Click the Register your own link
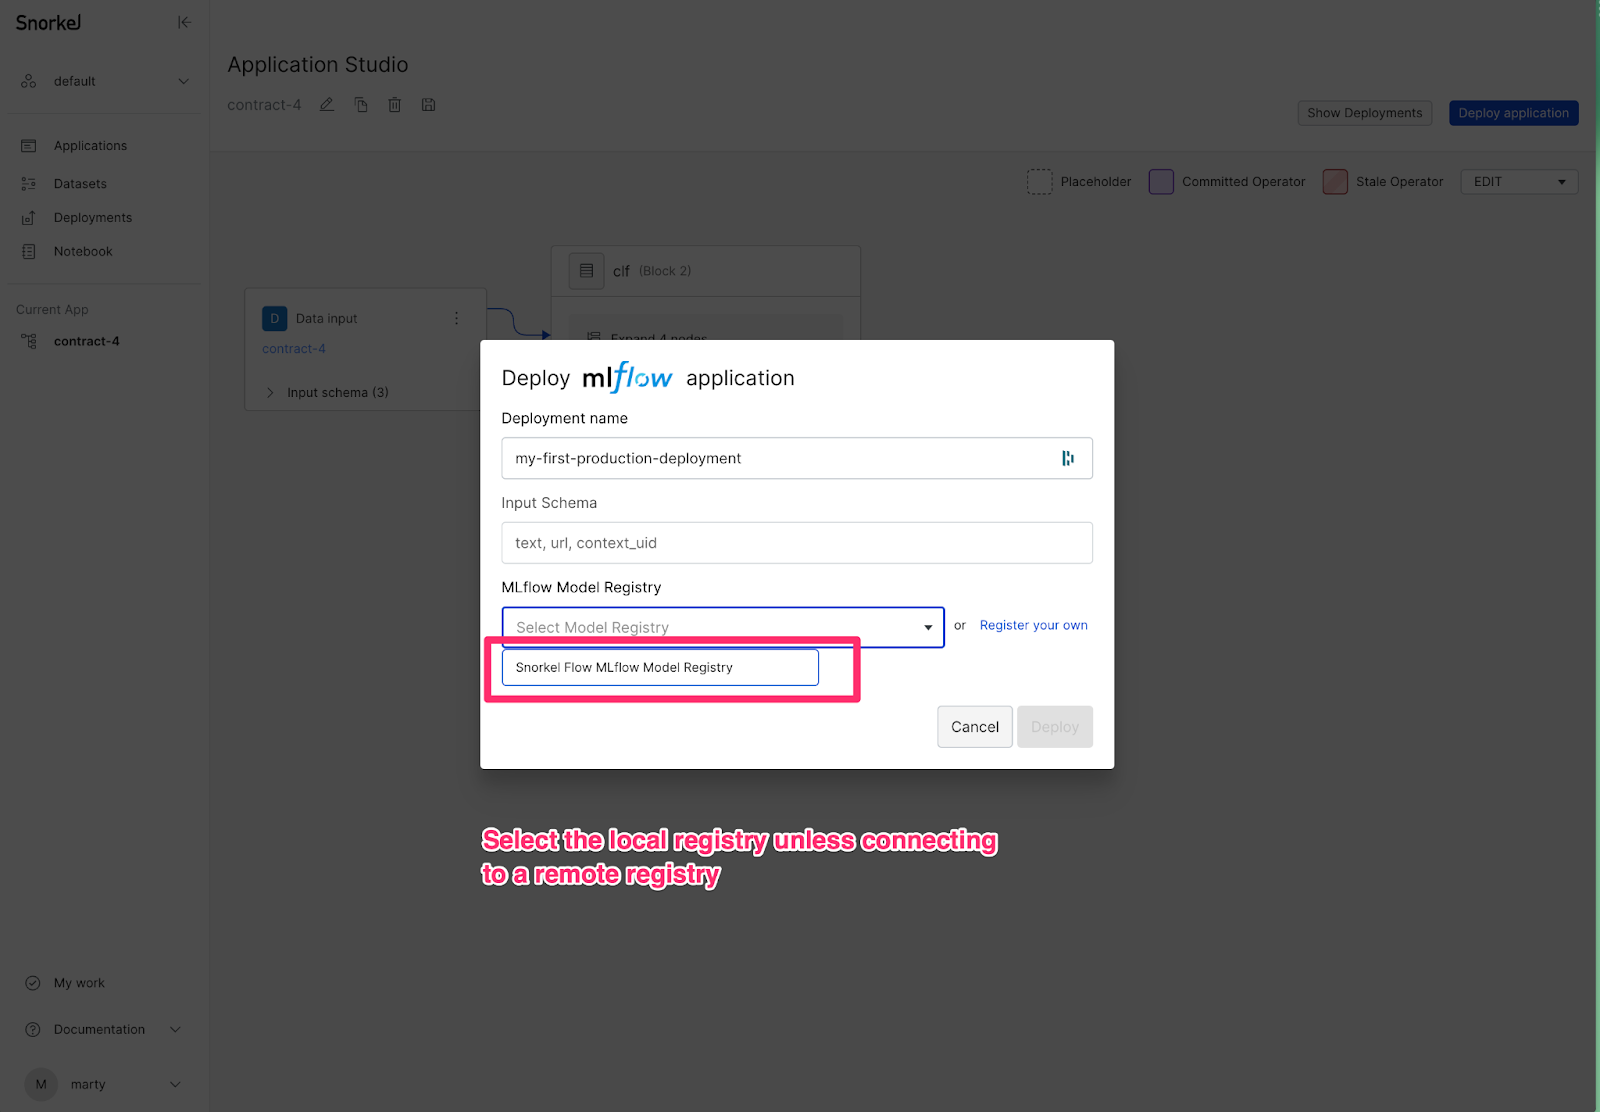Image resolution: width=1600 pixels, height=1112 pixels. click(x=1034, y=626)
